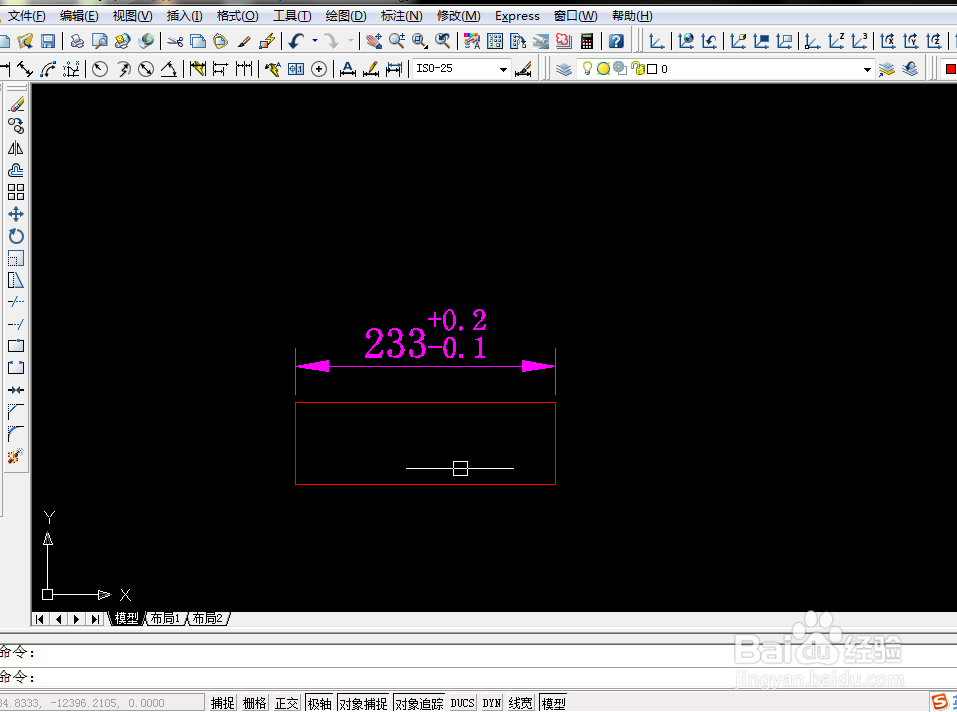Paste from clipboard icon
Viewport: 957px width, 712px height.
pyautogui.click(x=220, y=41)
